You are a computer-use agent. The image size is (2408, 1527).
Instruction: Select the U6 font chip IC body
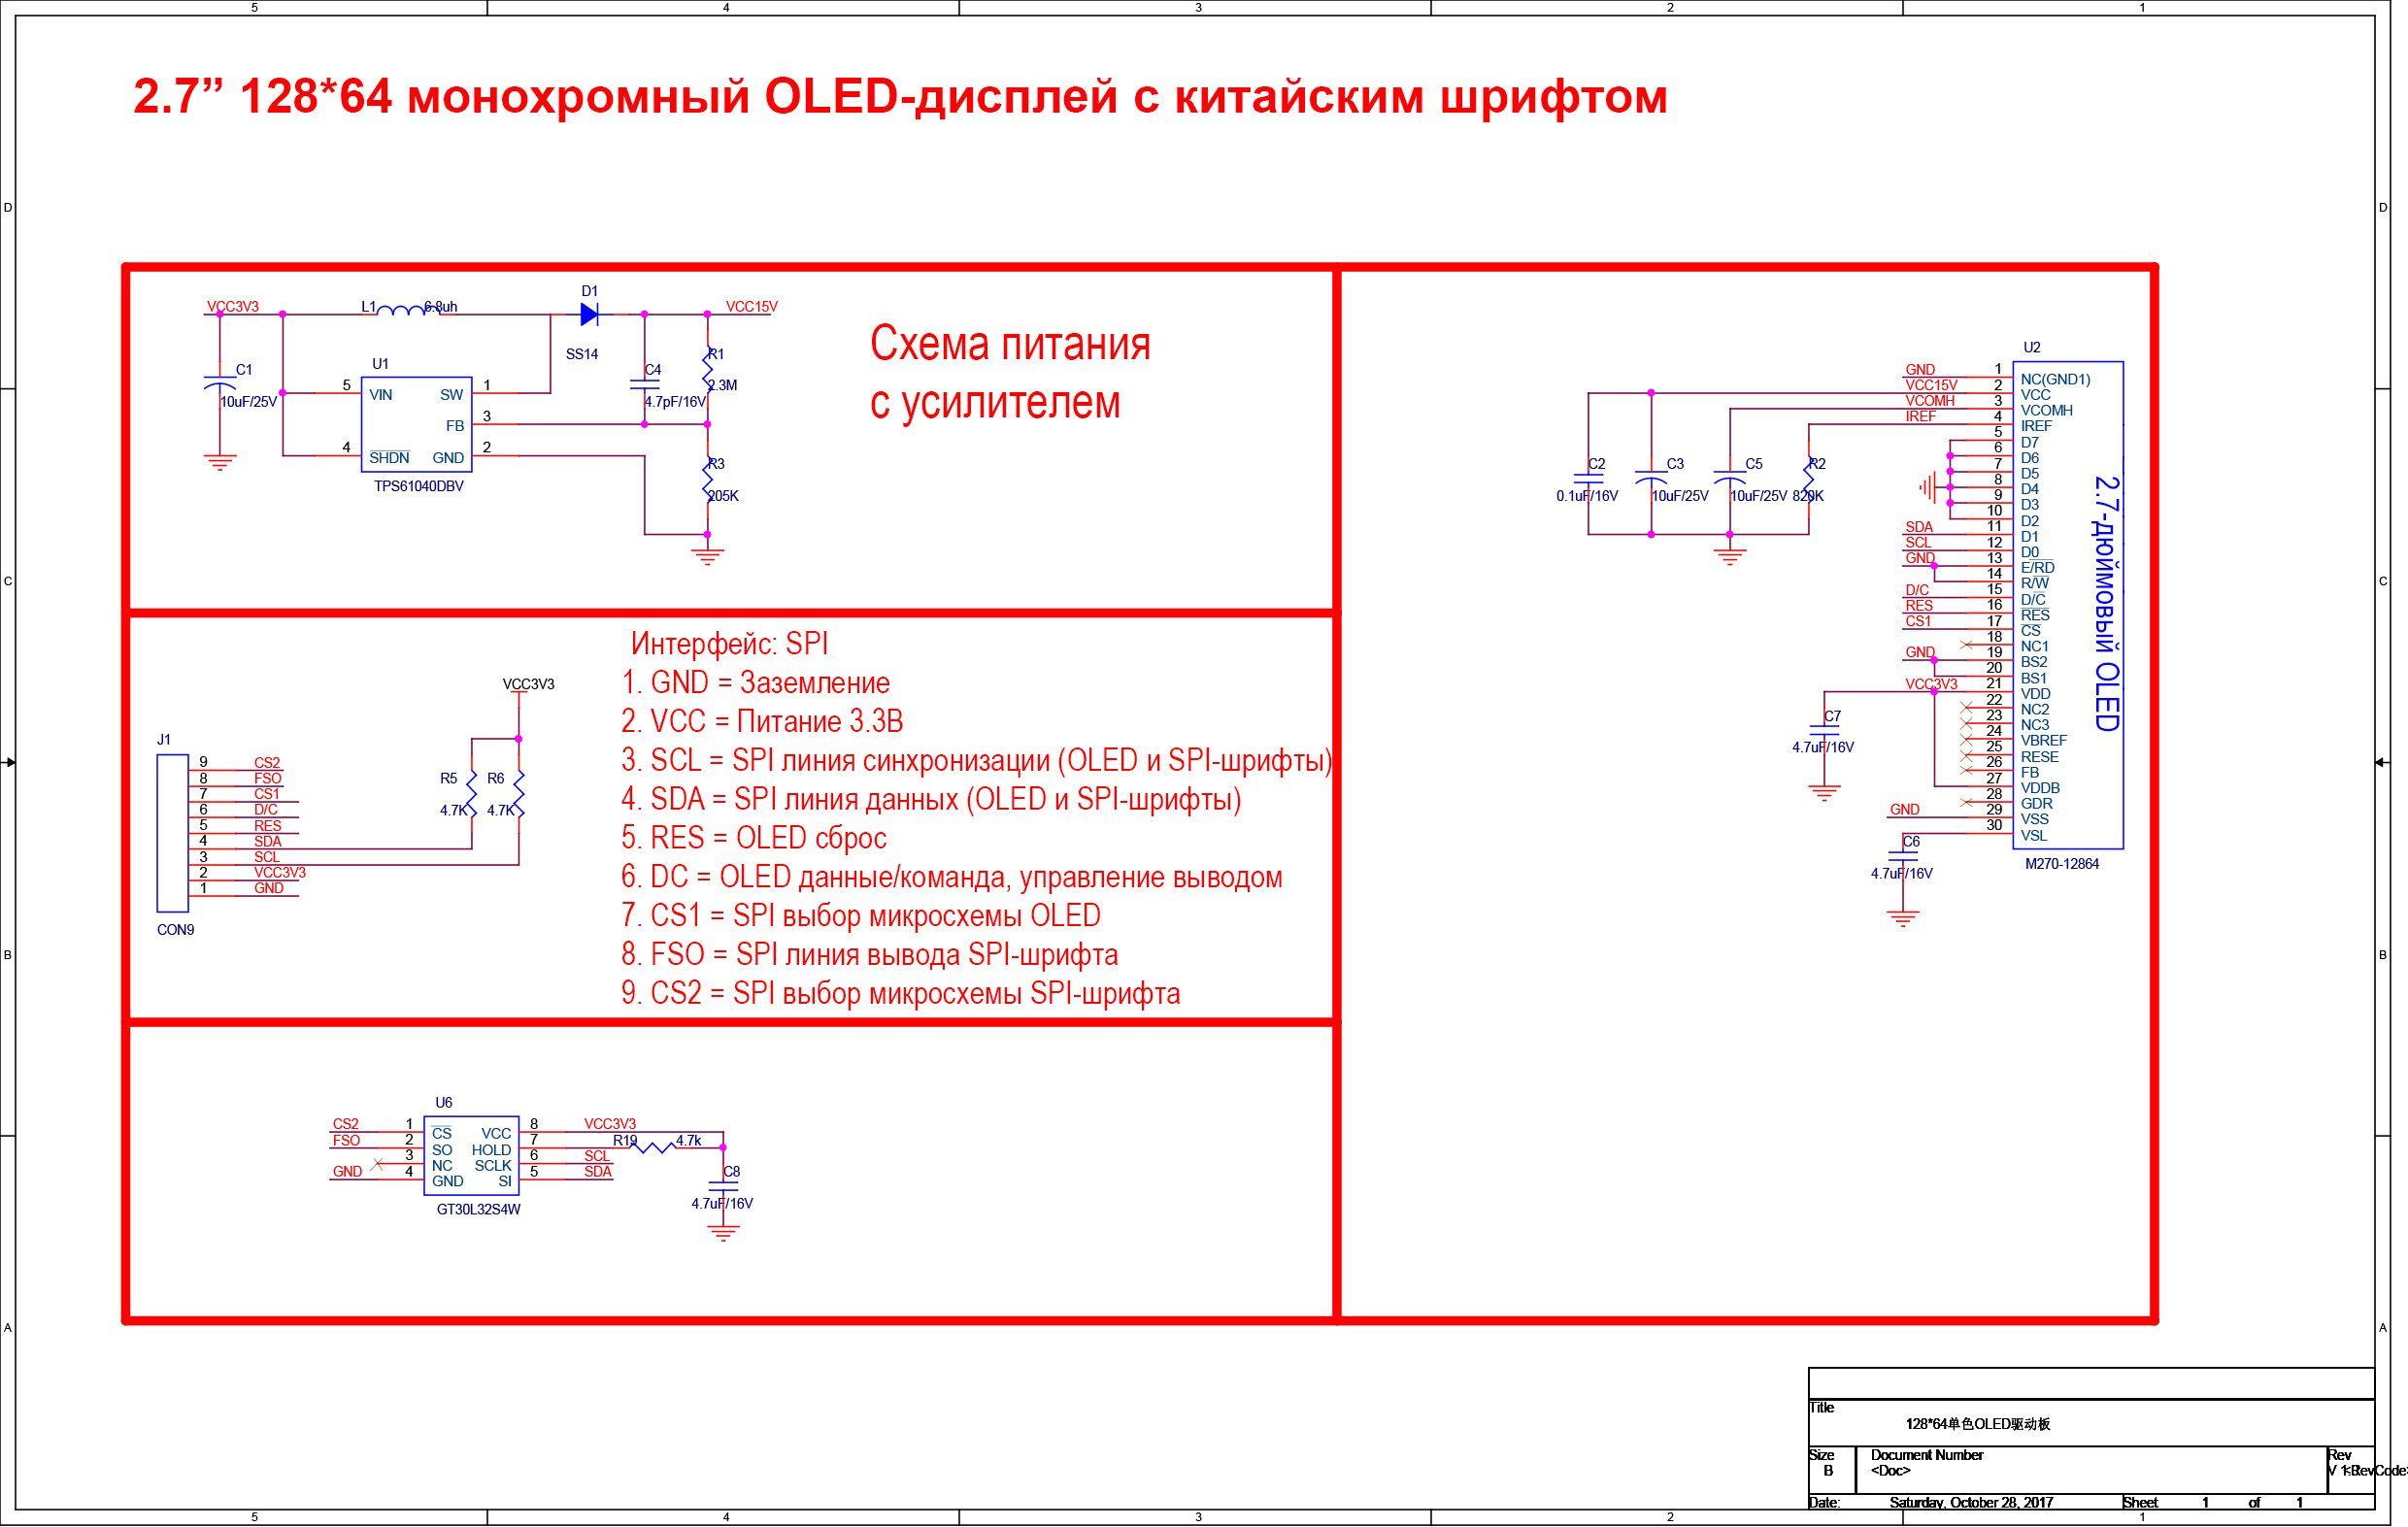pos(471,1155)
